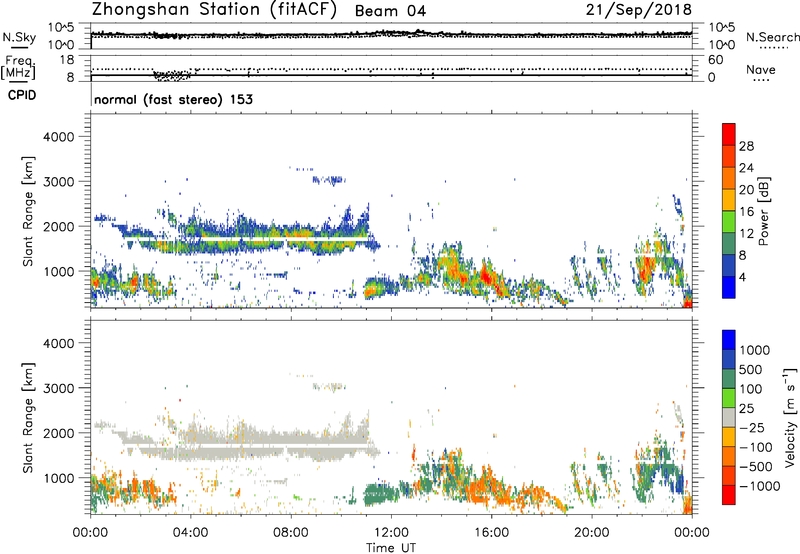Viewport: 800px width, 554px height.
Task: Click 'Slant Range [km]' label of velocity panel
Action: tap(28, 417)
